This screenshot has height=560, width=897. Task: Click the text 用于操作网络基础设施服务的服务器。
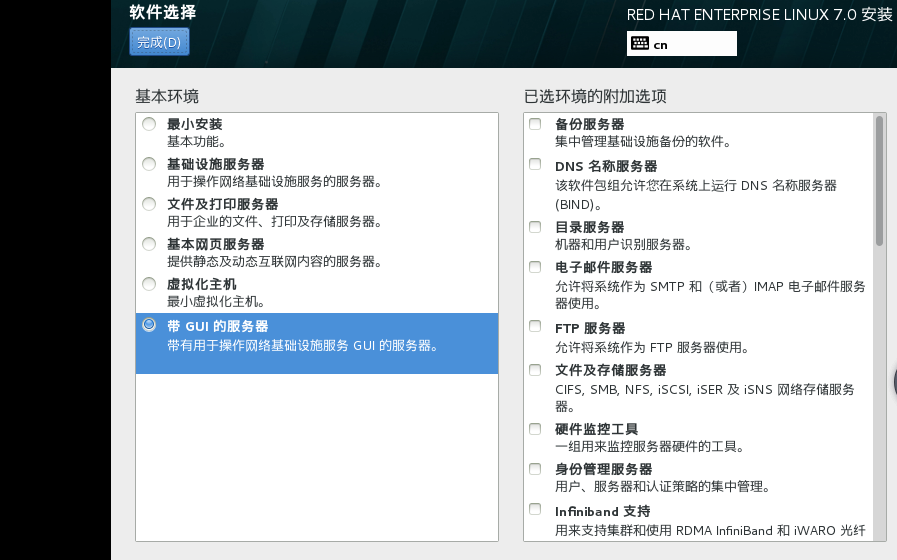(x=275, y=181)
